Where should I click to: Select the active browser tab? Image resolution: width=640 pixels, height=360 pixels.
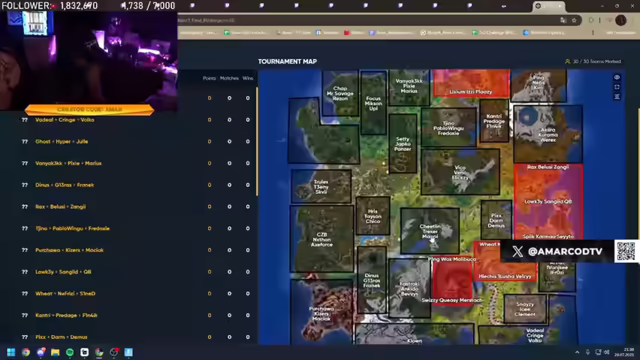[x=549, y=6]
